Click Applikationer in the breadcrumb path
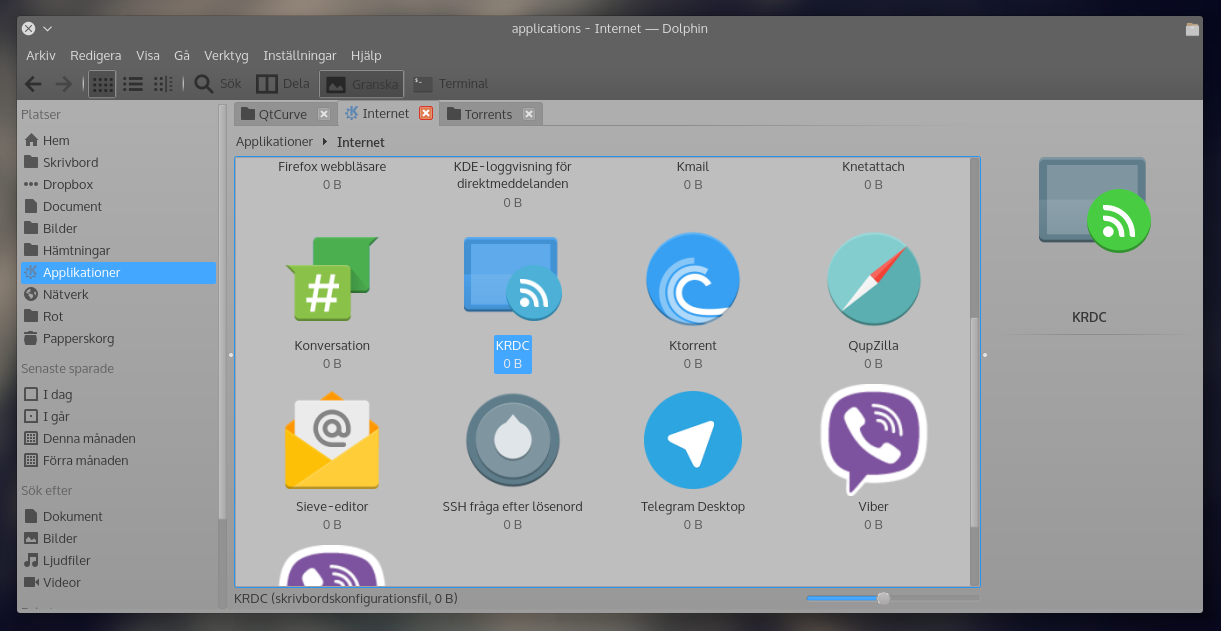The height and width of the screenshot is (631, 1221). click(x=274, y=142)
